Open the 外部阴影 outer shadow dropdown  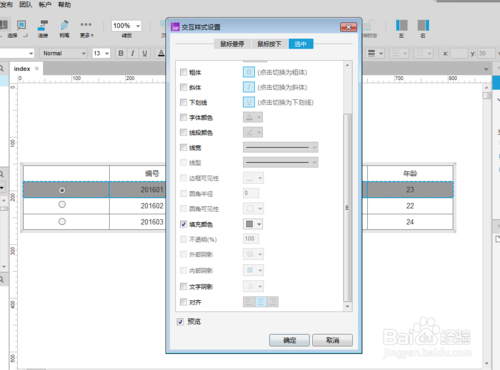click(x=253, y=254)
